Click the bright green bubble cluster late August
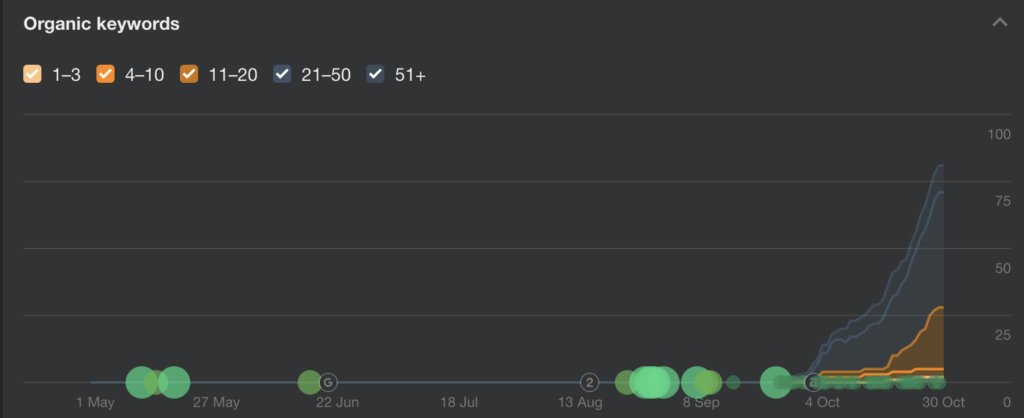This screenshot has width=1024, height=418. pos(650,382)
